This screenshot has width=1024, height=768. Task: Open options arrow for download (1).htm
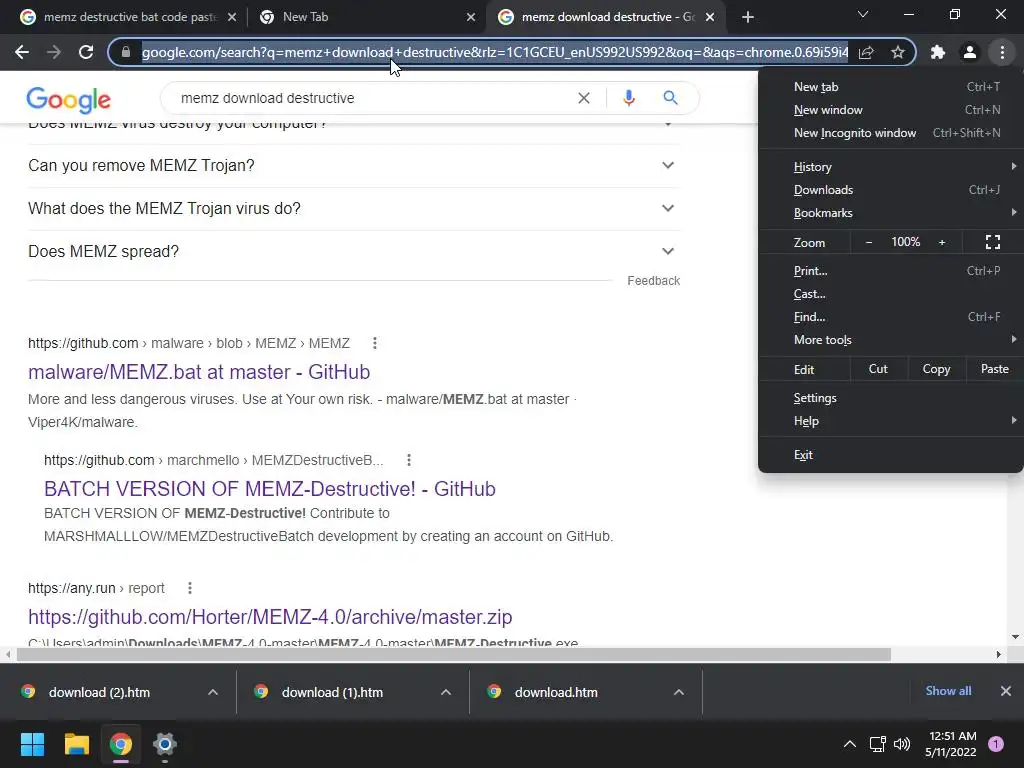(446, 692)
